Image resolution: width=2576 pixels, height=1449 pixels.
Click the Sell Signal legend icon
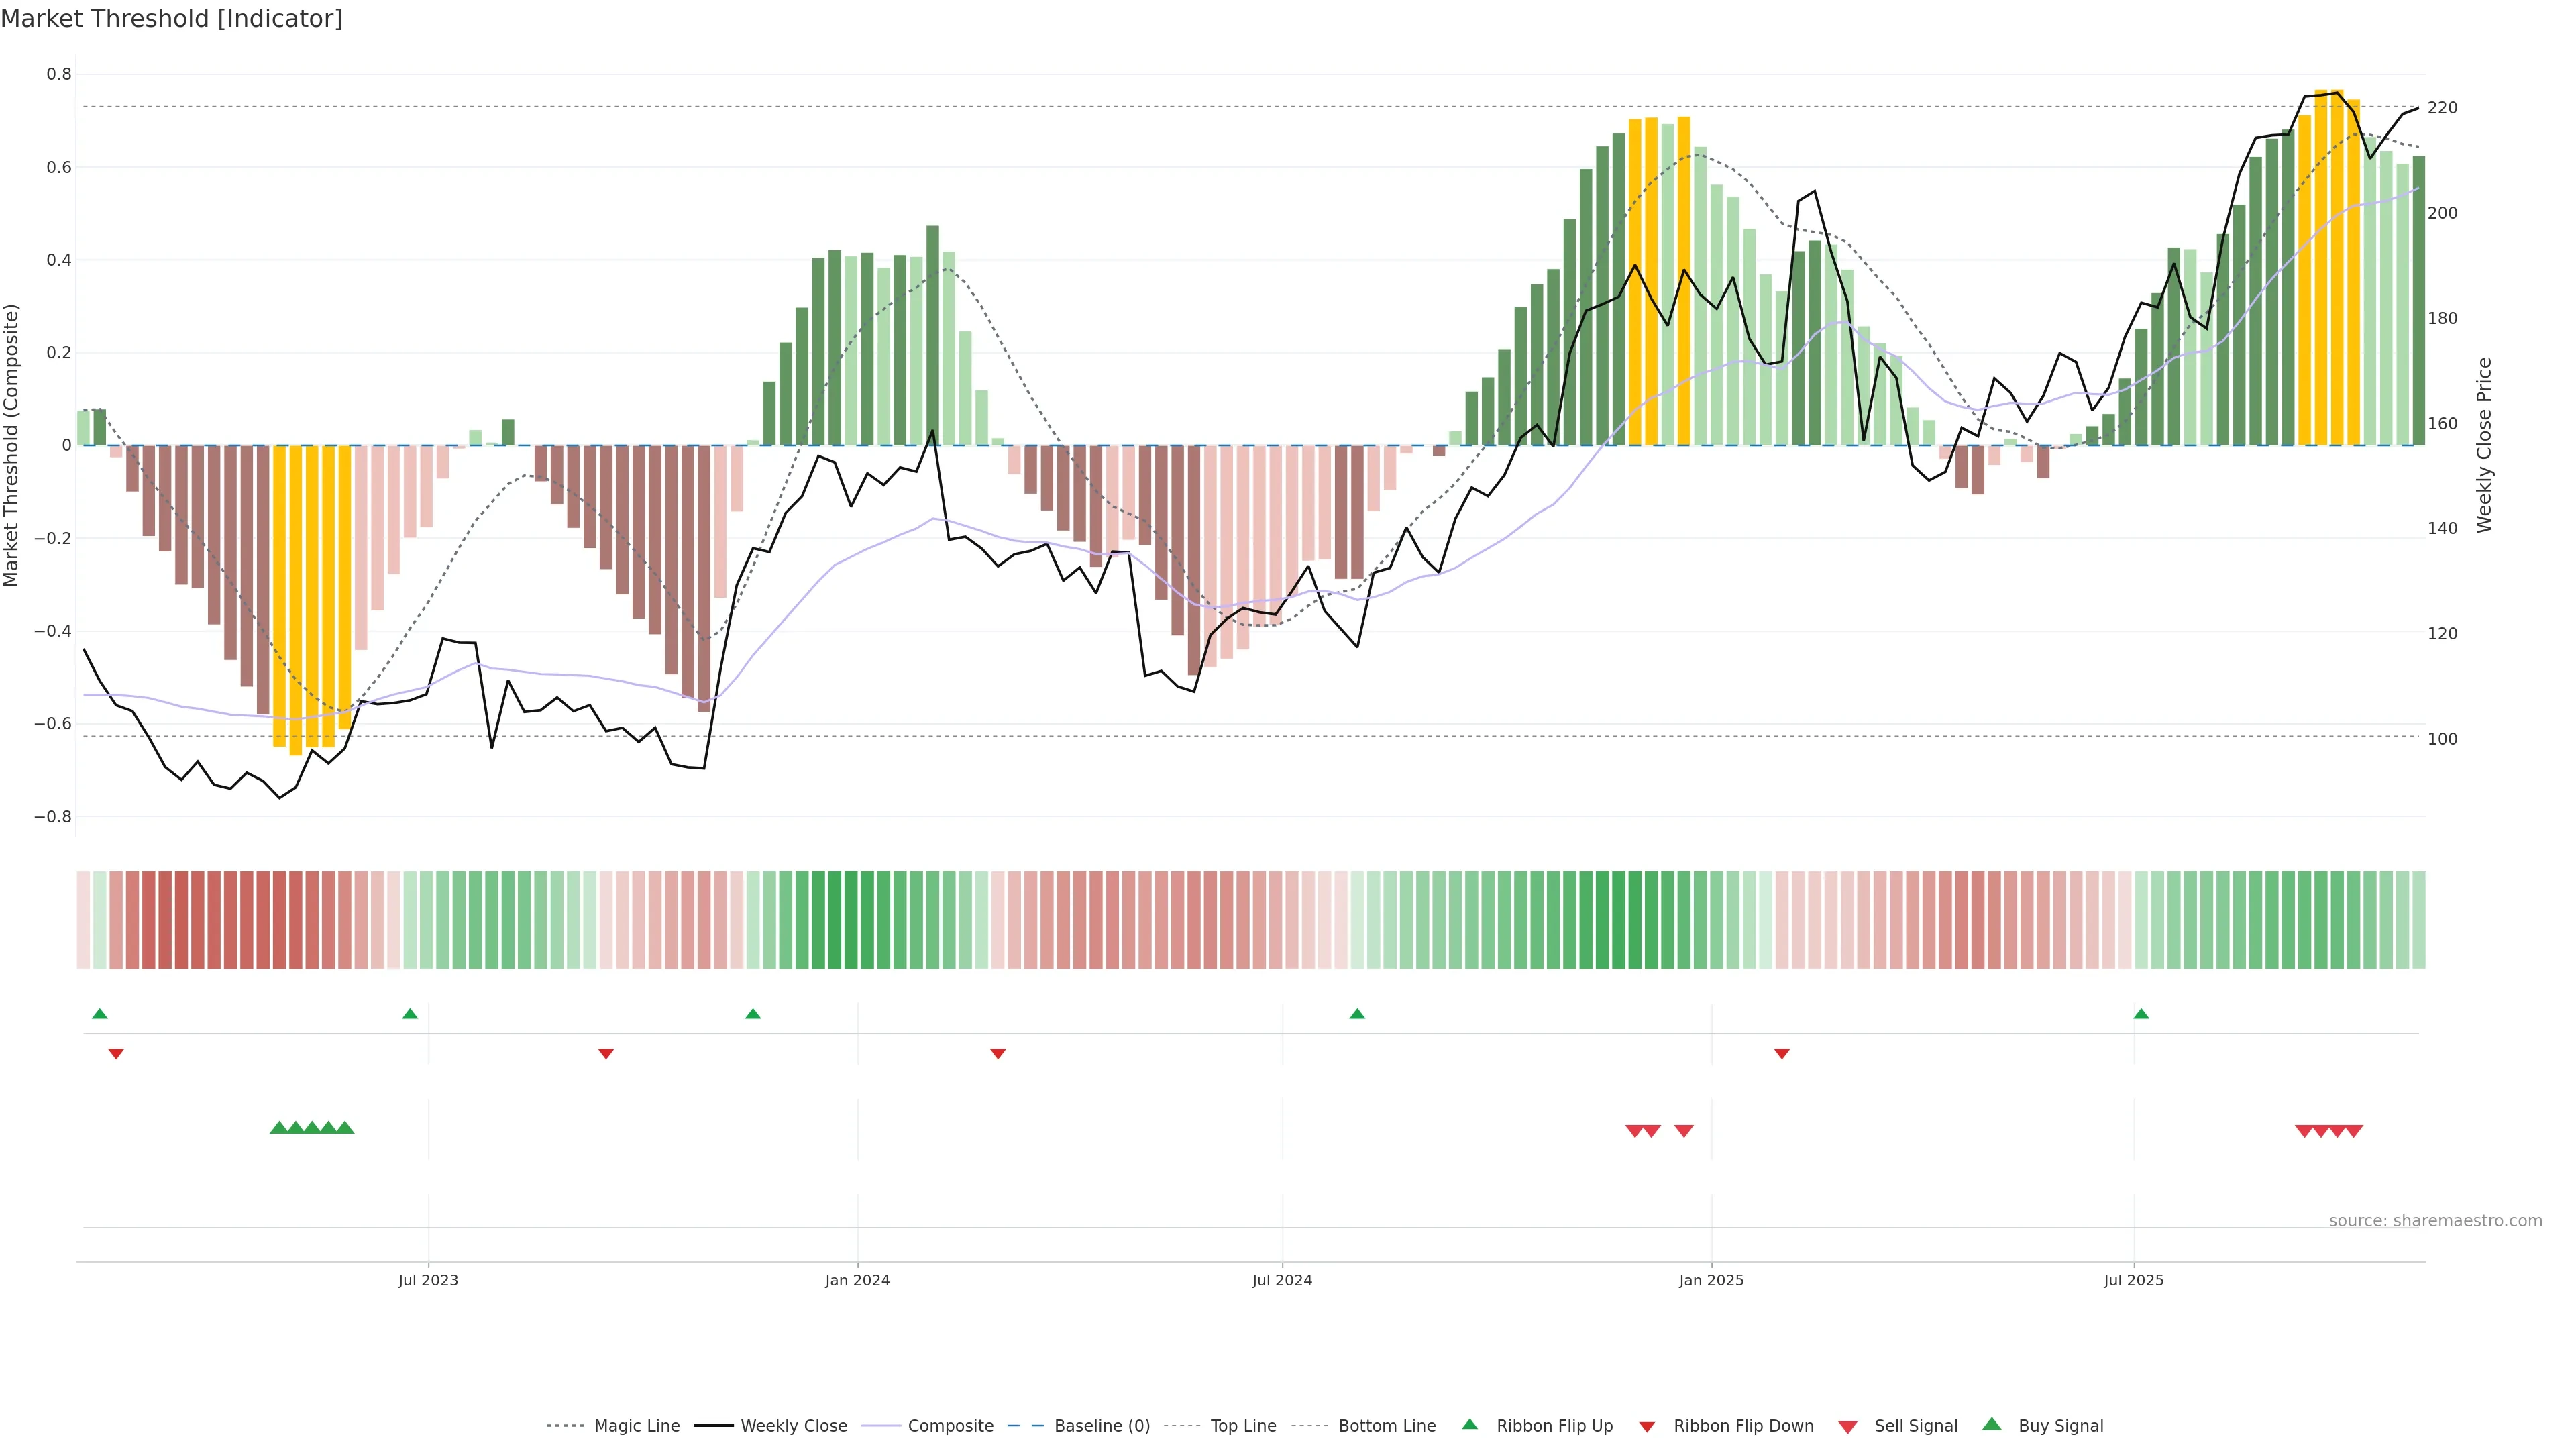pyautogui.click(x=1848, y=1427)
